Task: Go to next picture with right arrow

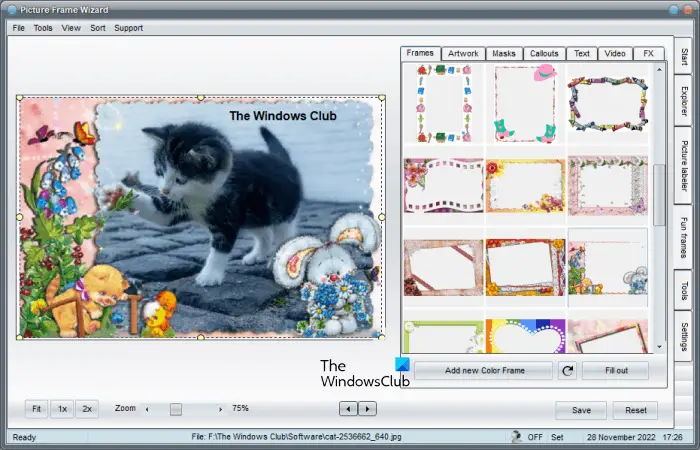Action: coord(367,408)
